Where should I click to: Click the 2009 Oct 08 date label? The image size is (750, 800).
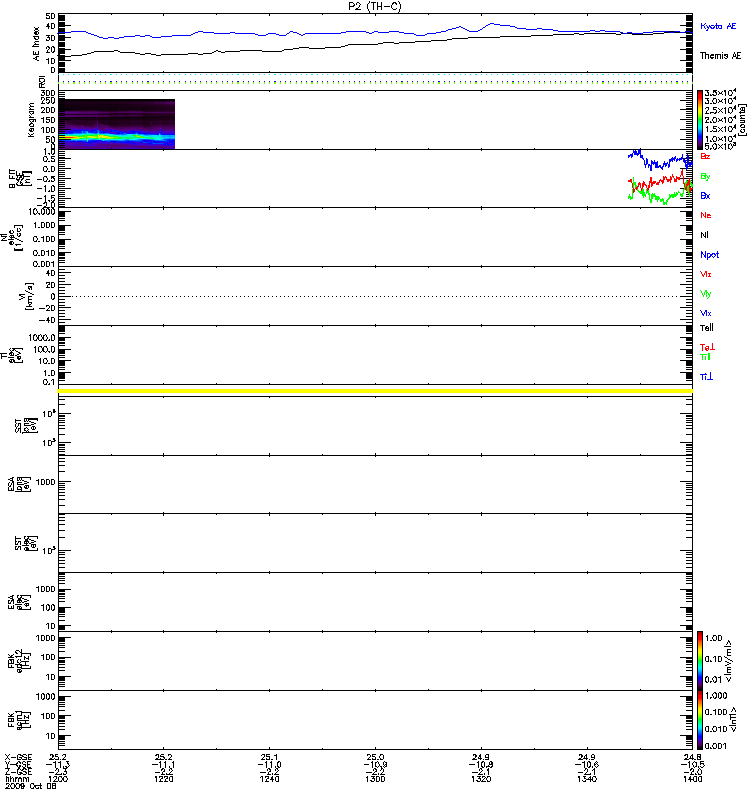click(31, 786)
